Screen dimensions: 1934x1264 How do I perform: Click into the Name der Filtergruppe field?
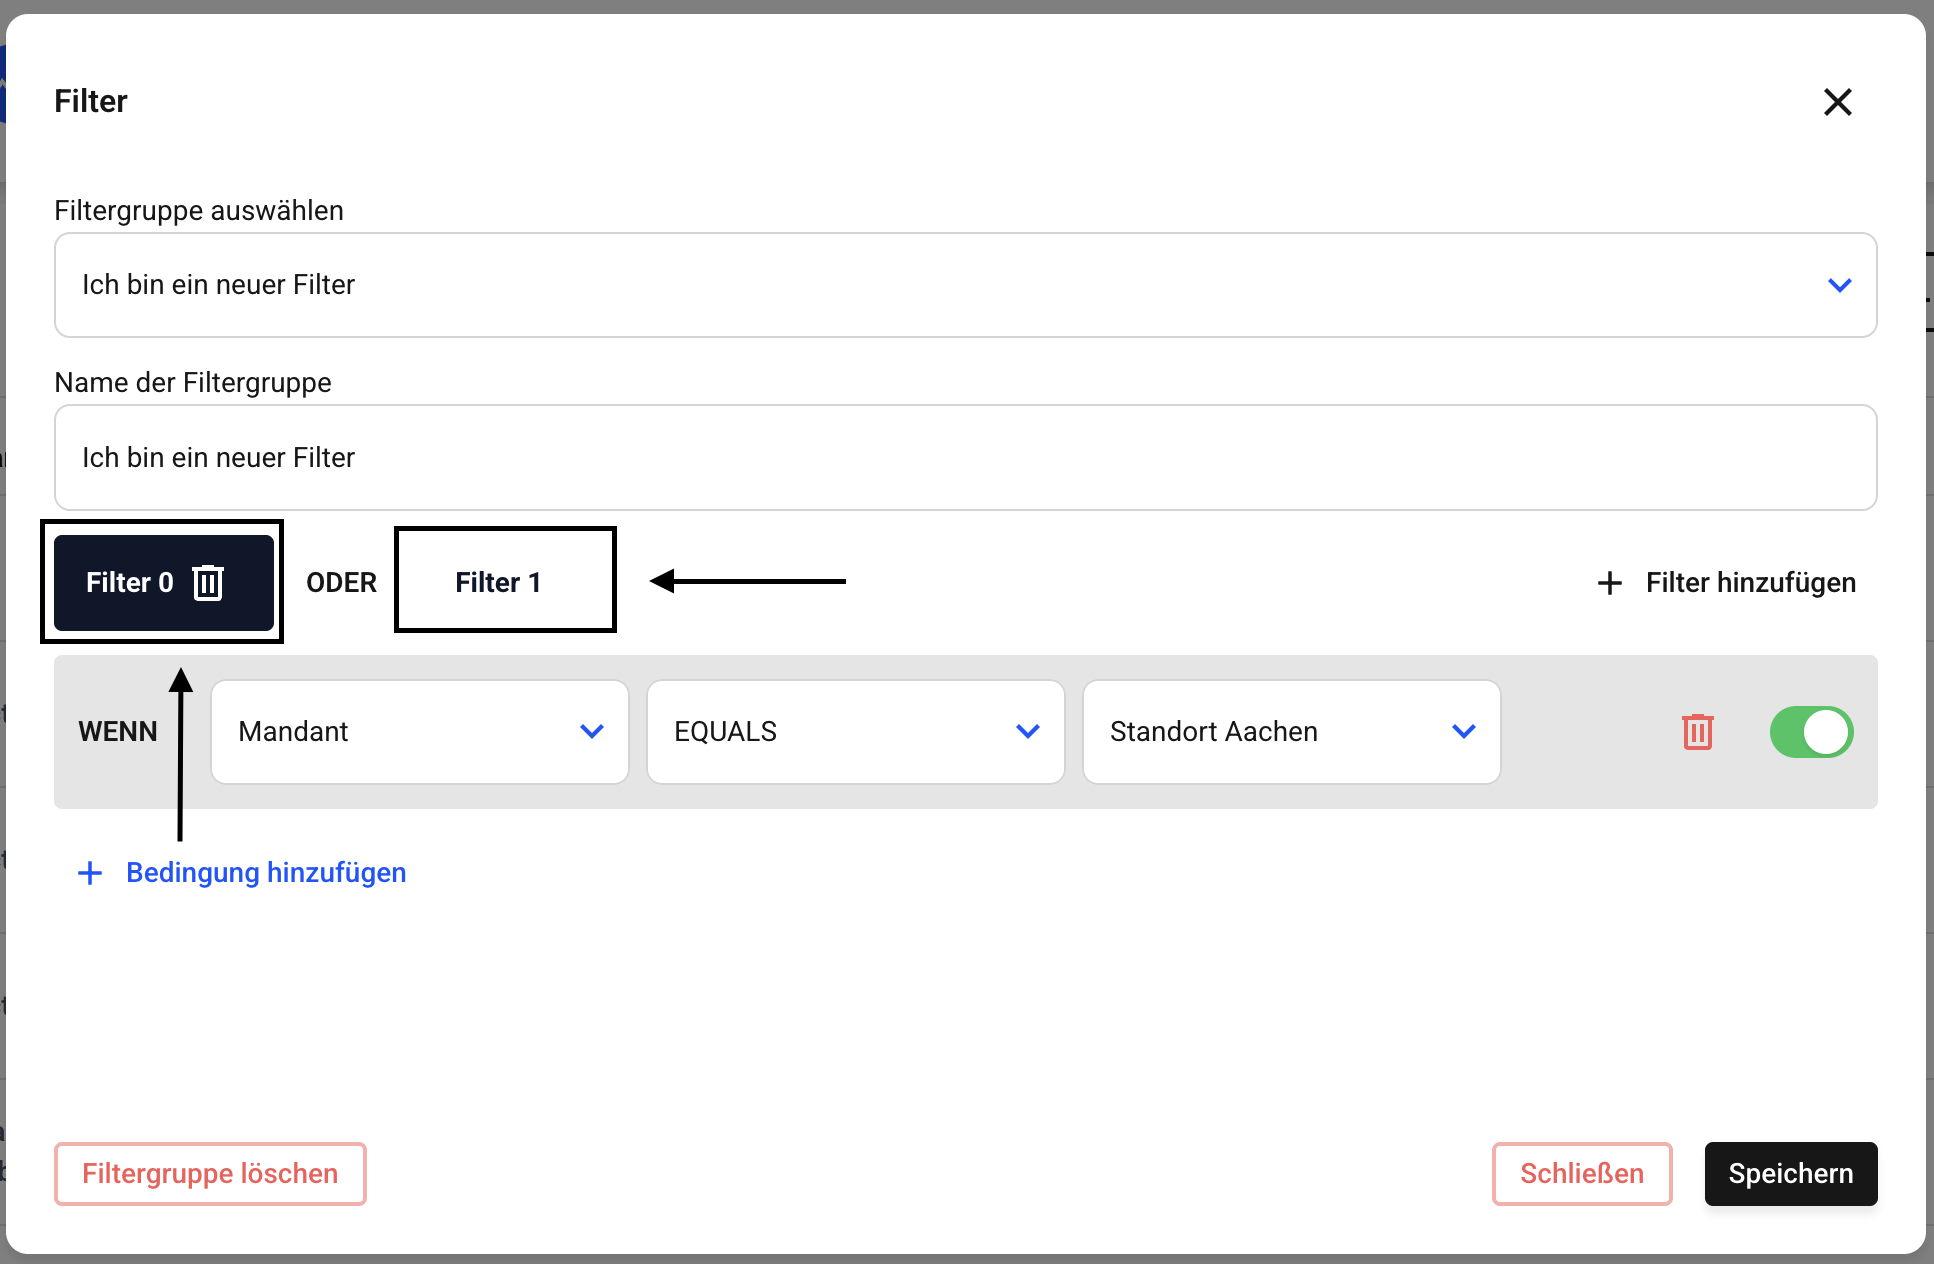coord(965,458)
